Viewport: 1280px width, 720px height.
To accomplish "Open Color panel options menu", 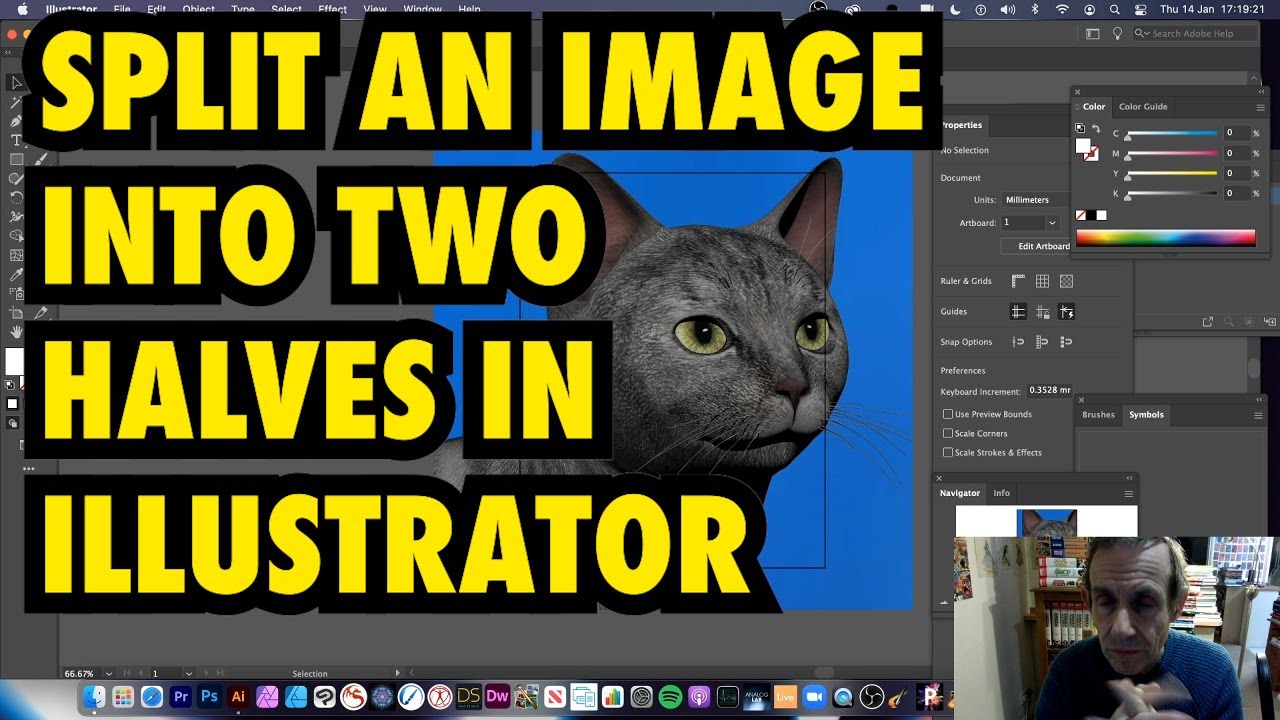I will [x=1261, y=107].
